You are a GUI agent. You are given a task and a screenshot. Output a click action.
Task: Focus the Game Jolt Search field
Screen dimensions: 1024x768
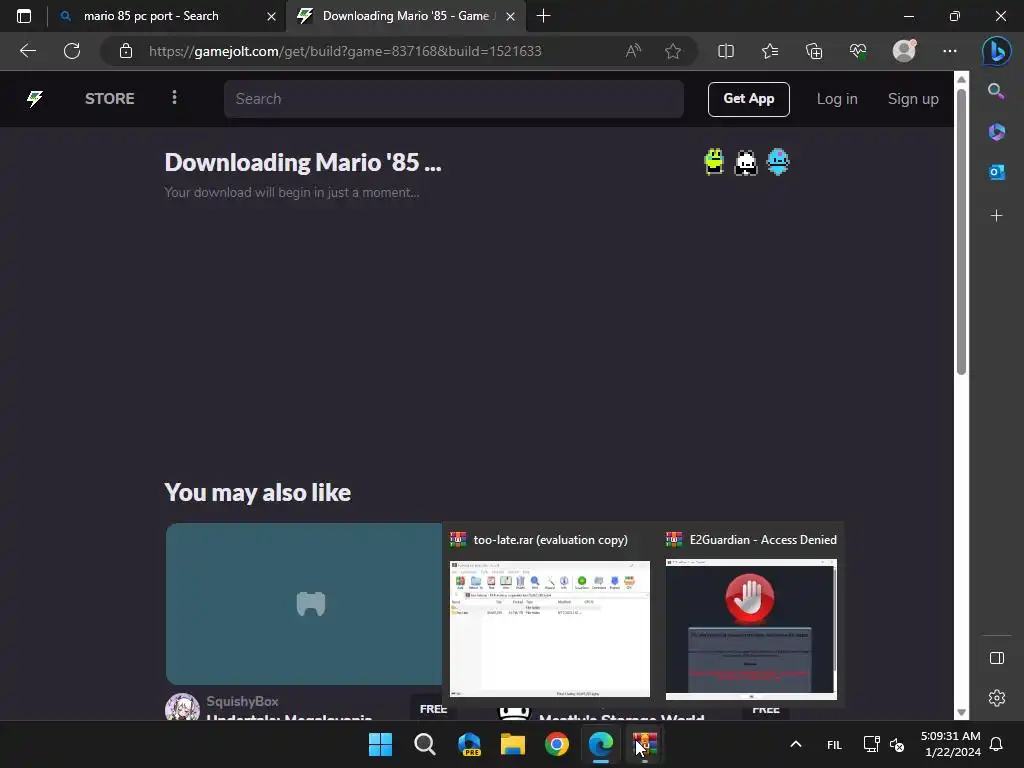tap(454, 99)
